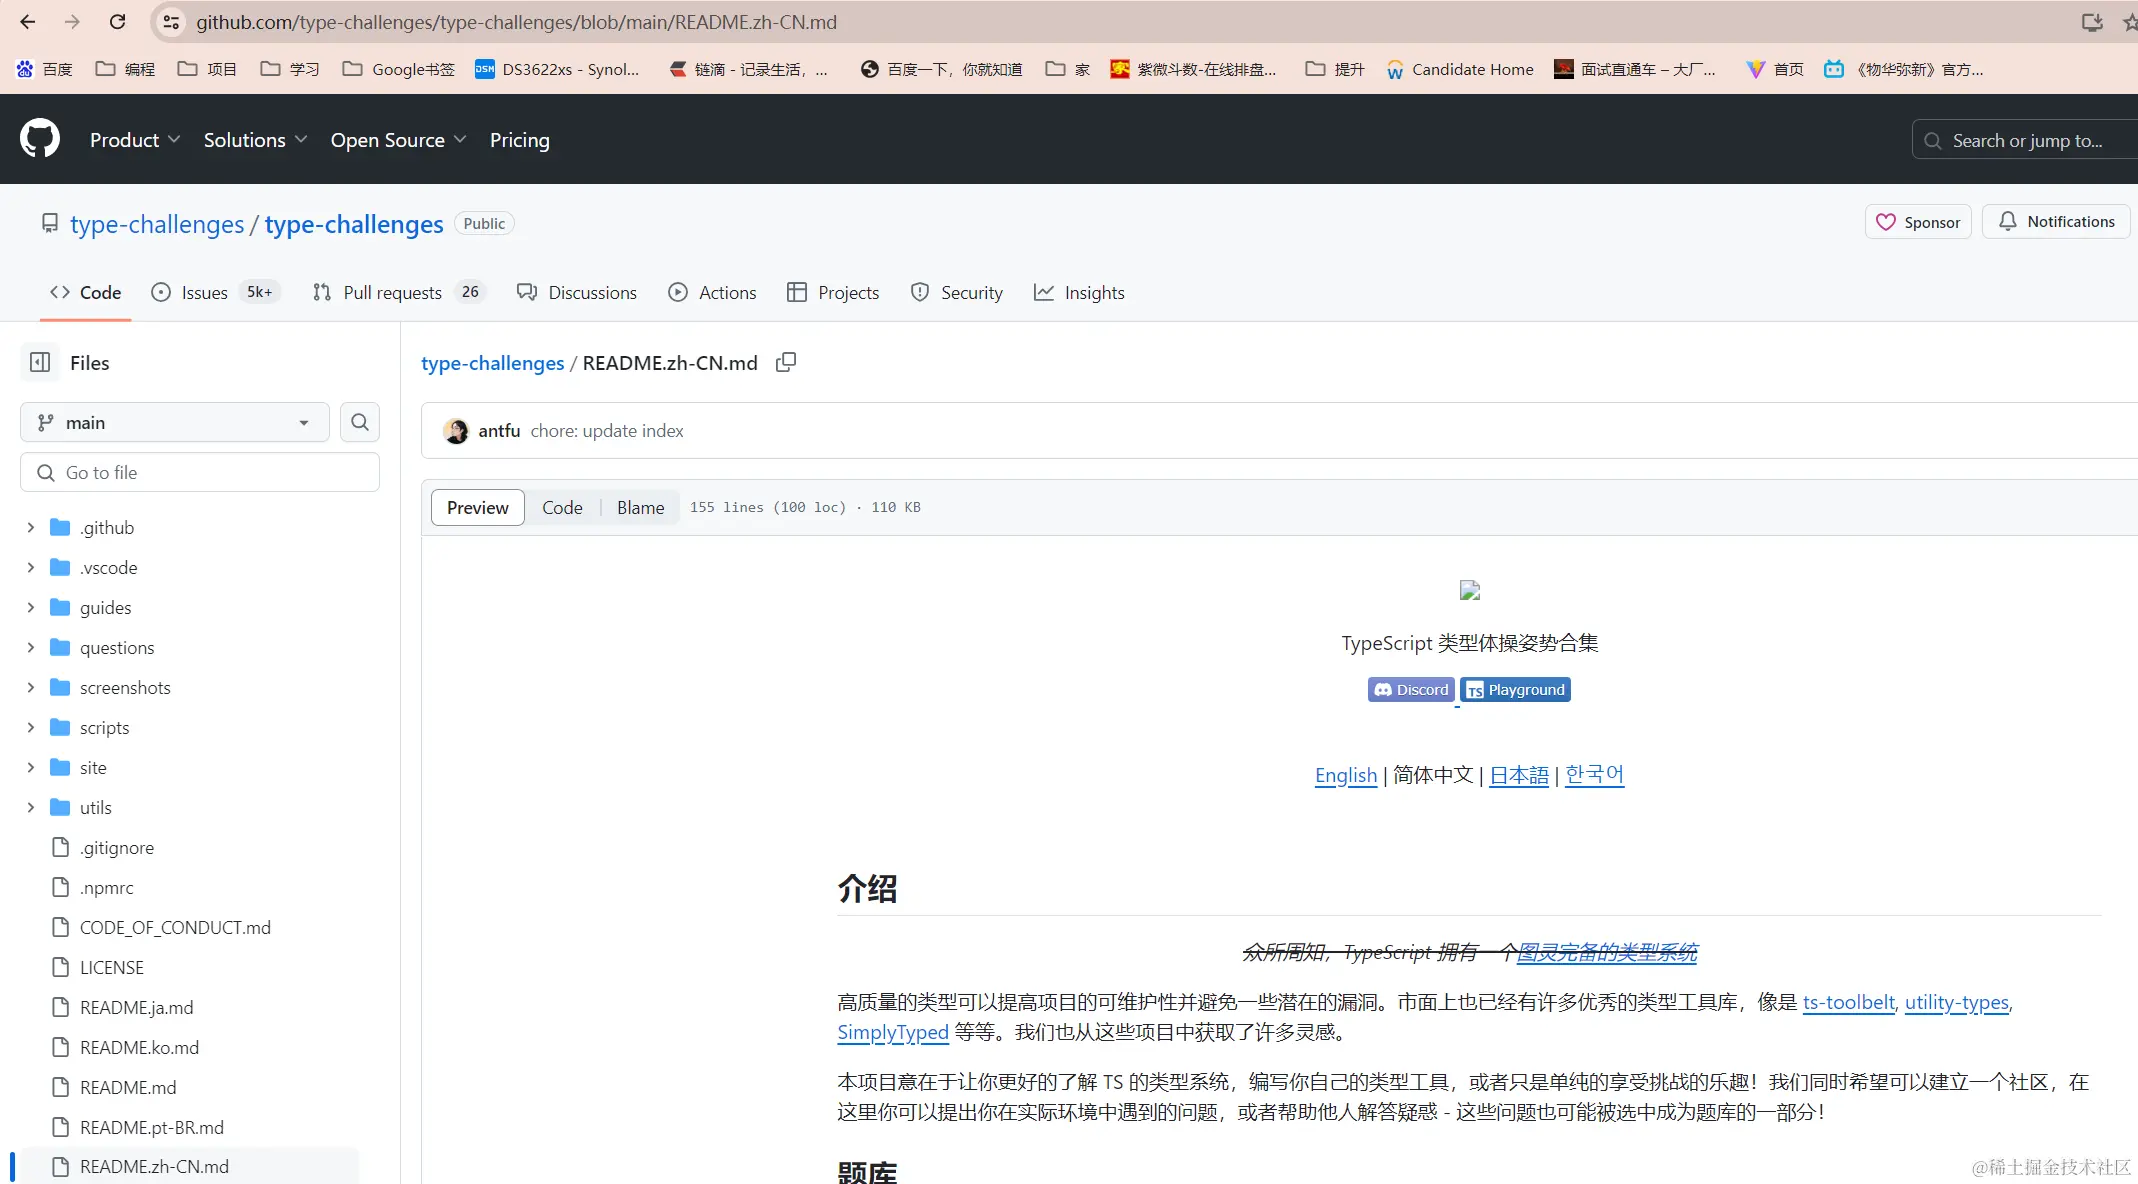Screen dimensions: 2138x1184
Task: Open the TS Playground badge
Action: pos(1516,690)
